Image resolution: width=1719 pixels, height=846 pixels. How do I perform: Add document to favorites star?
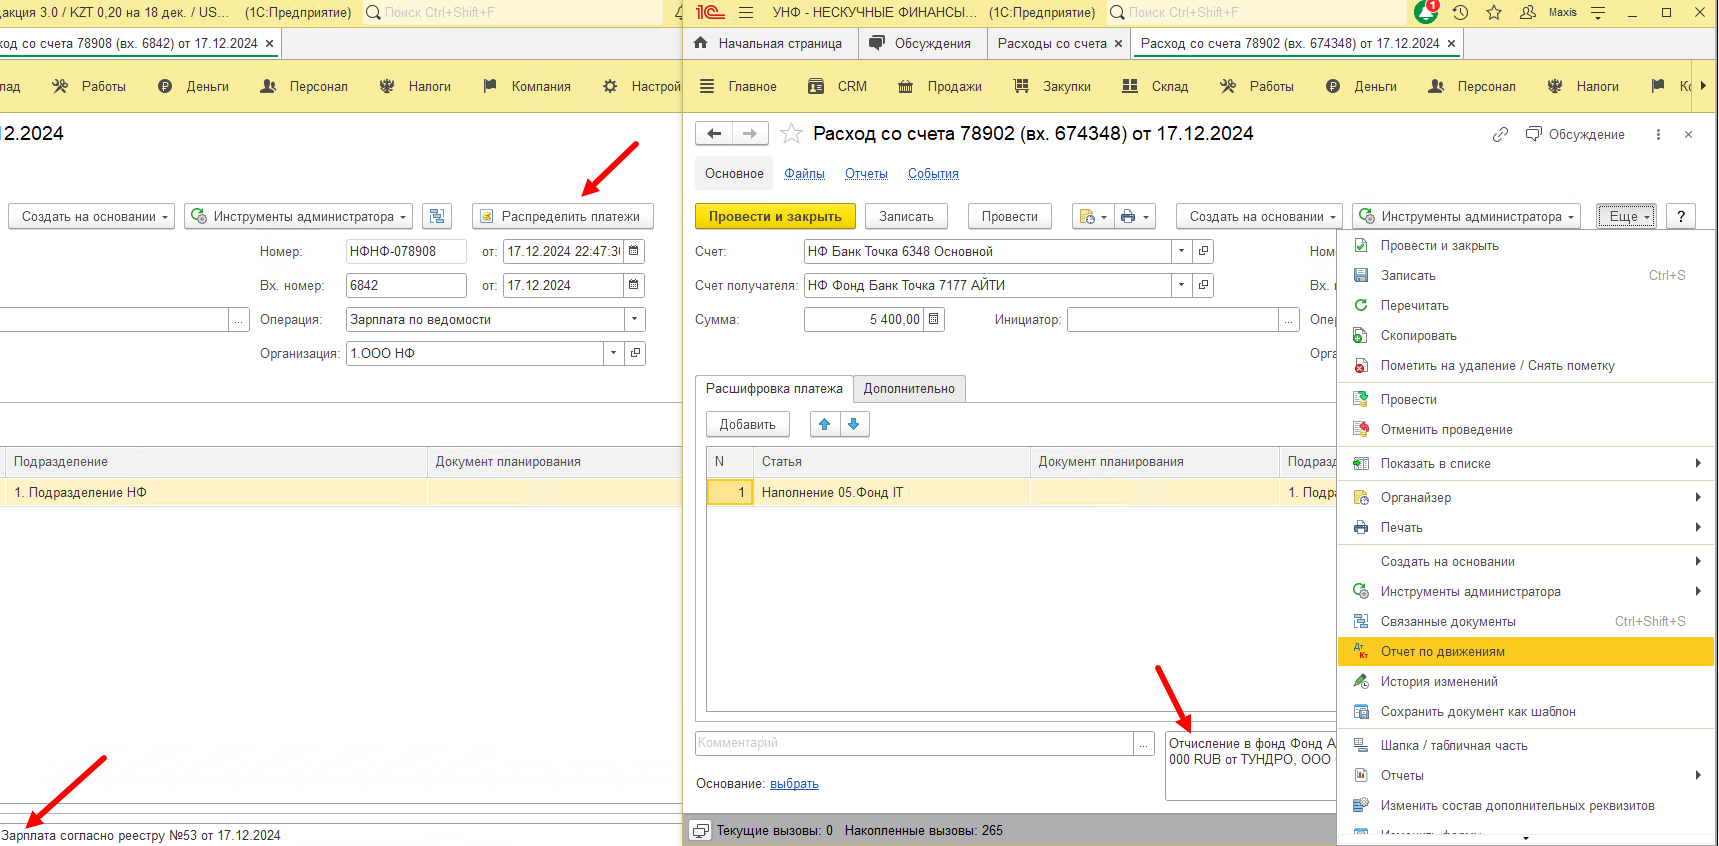[791, 133]
